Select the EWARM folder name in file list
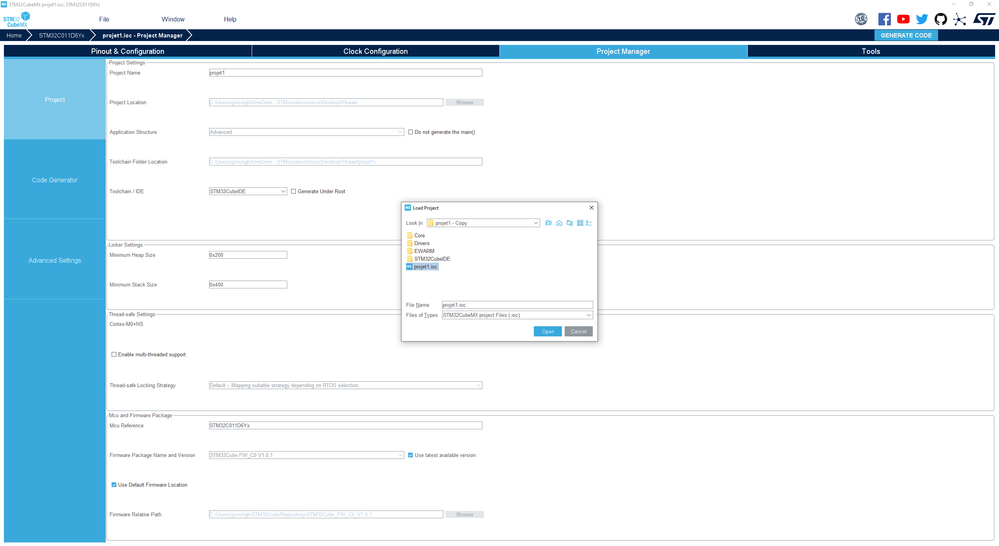The image size is (999, 546). pos(424,251)
